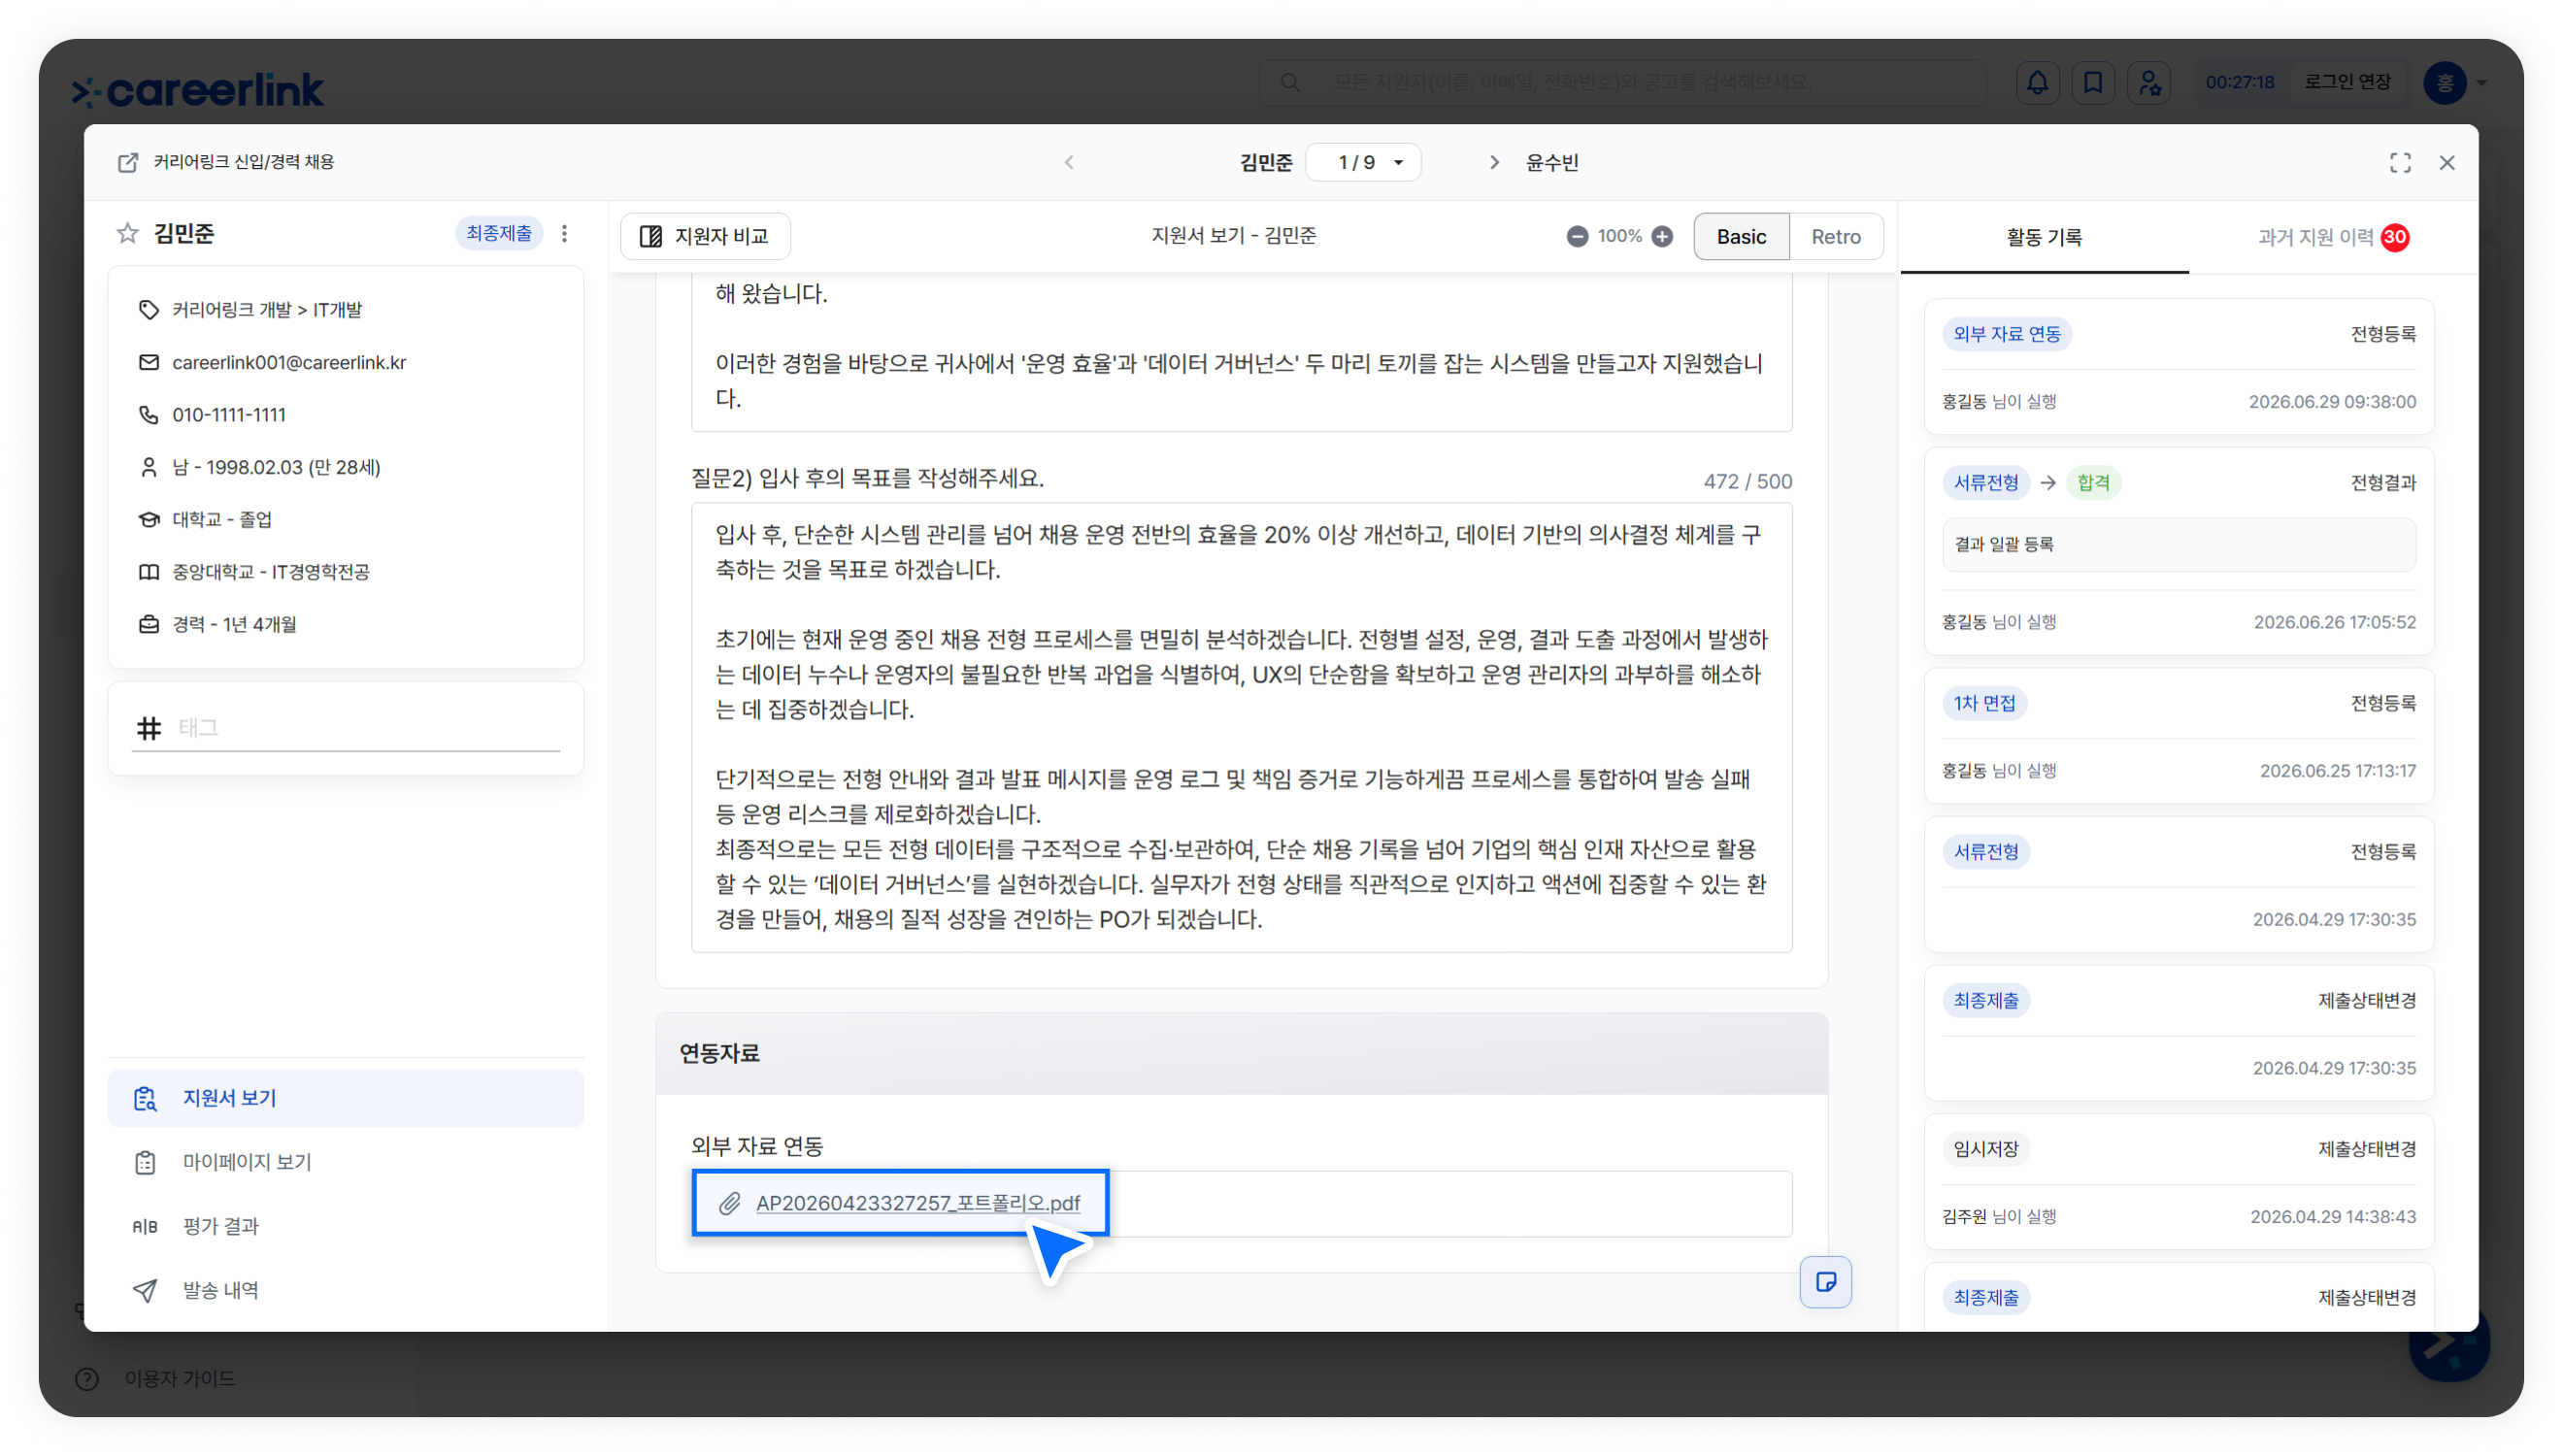Open 마이페이지 보기 in sidebar
The image size is (2563, 1456).
tap(345, 1162)
